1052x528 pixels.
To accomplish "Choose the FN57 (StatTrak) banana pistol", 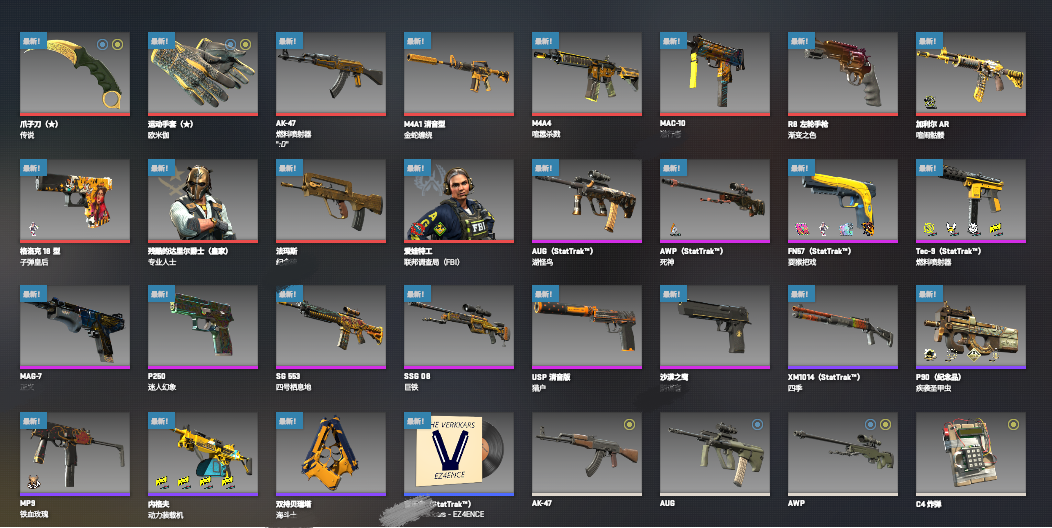I will click(x=843, y=200).
